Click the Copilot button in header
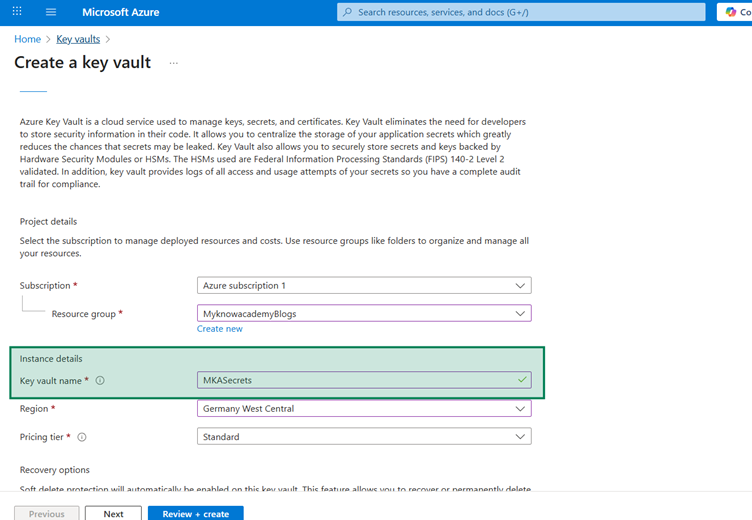Image resolution: width=752 pixels, height=520 pixels. coord(734,12)
